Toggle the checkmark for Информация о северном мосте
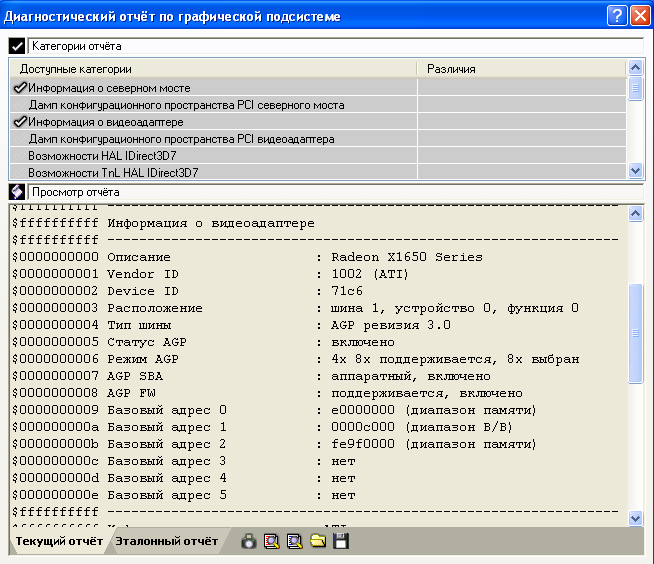This screenshot has height=564, width=654. coord(20,88)
